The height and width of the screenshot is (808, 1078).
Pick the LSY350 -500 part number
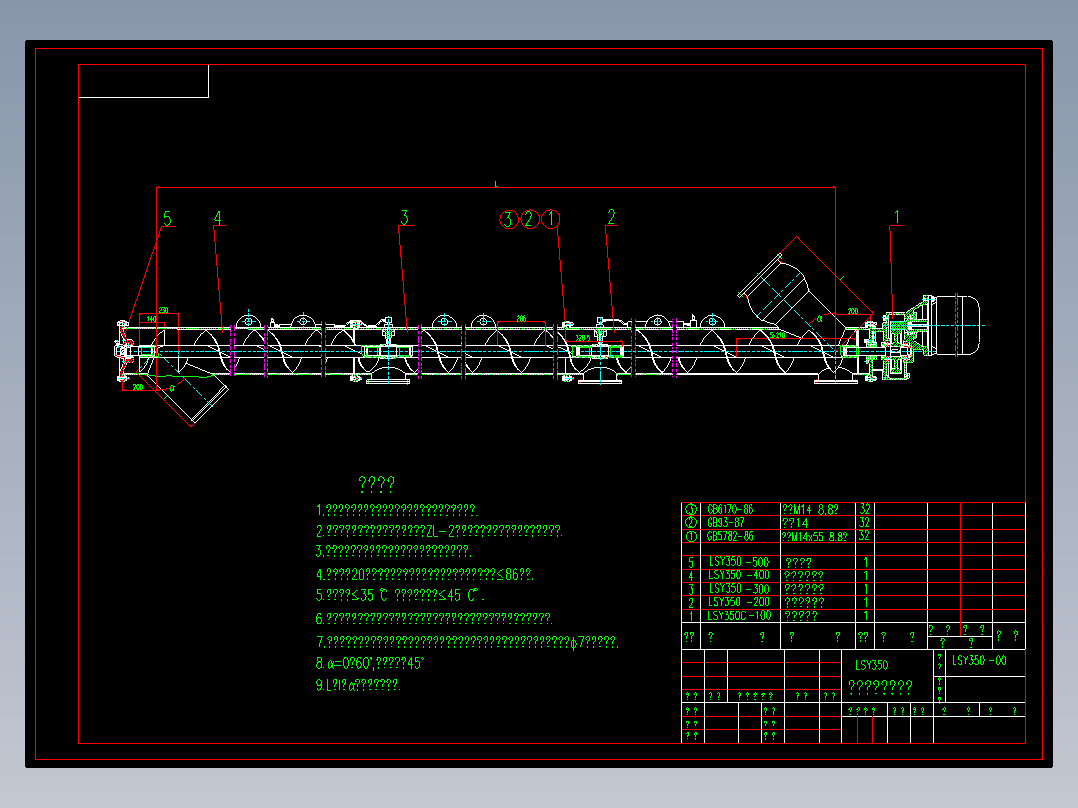click(738, 562)
